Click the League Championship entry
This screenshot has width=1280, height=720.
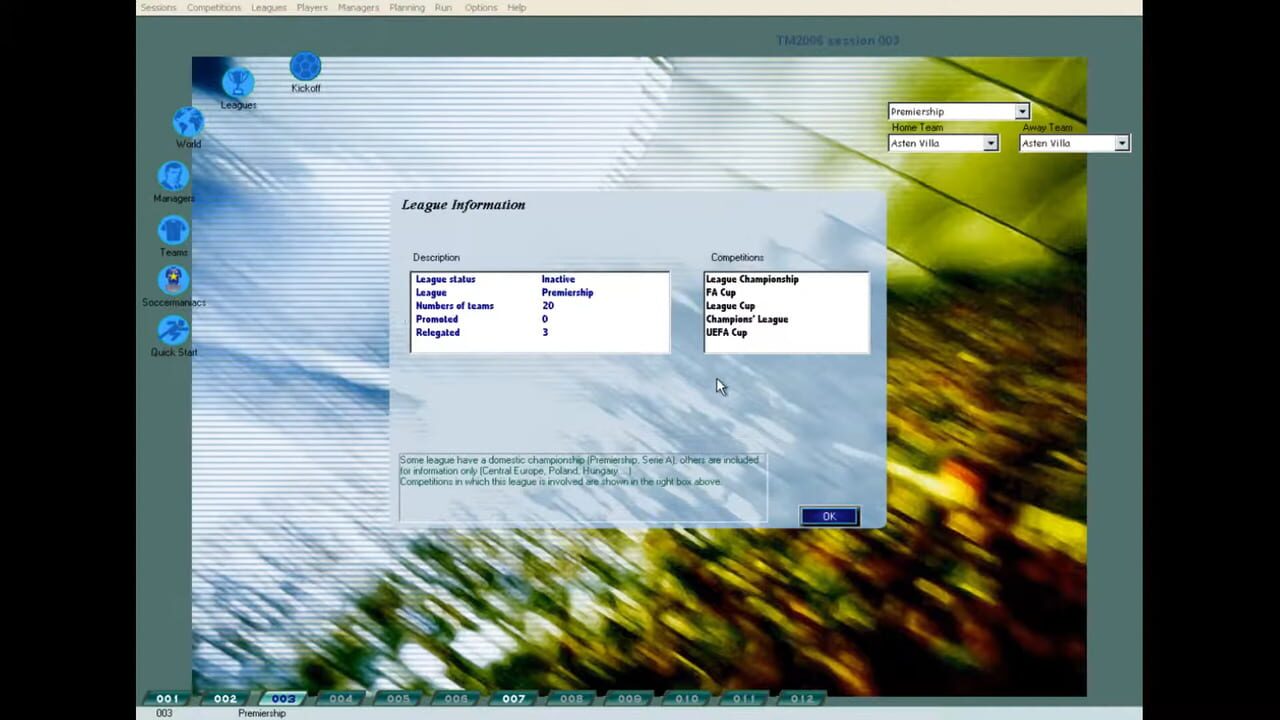(751, 279)
